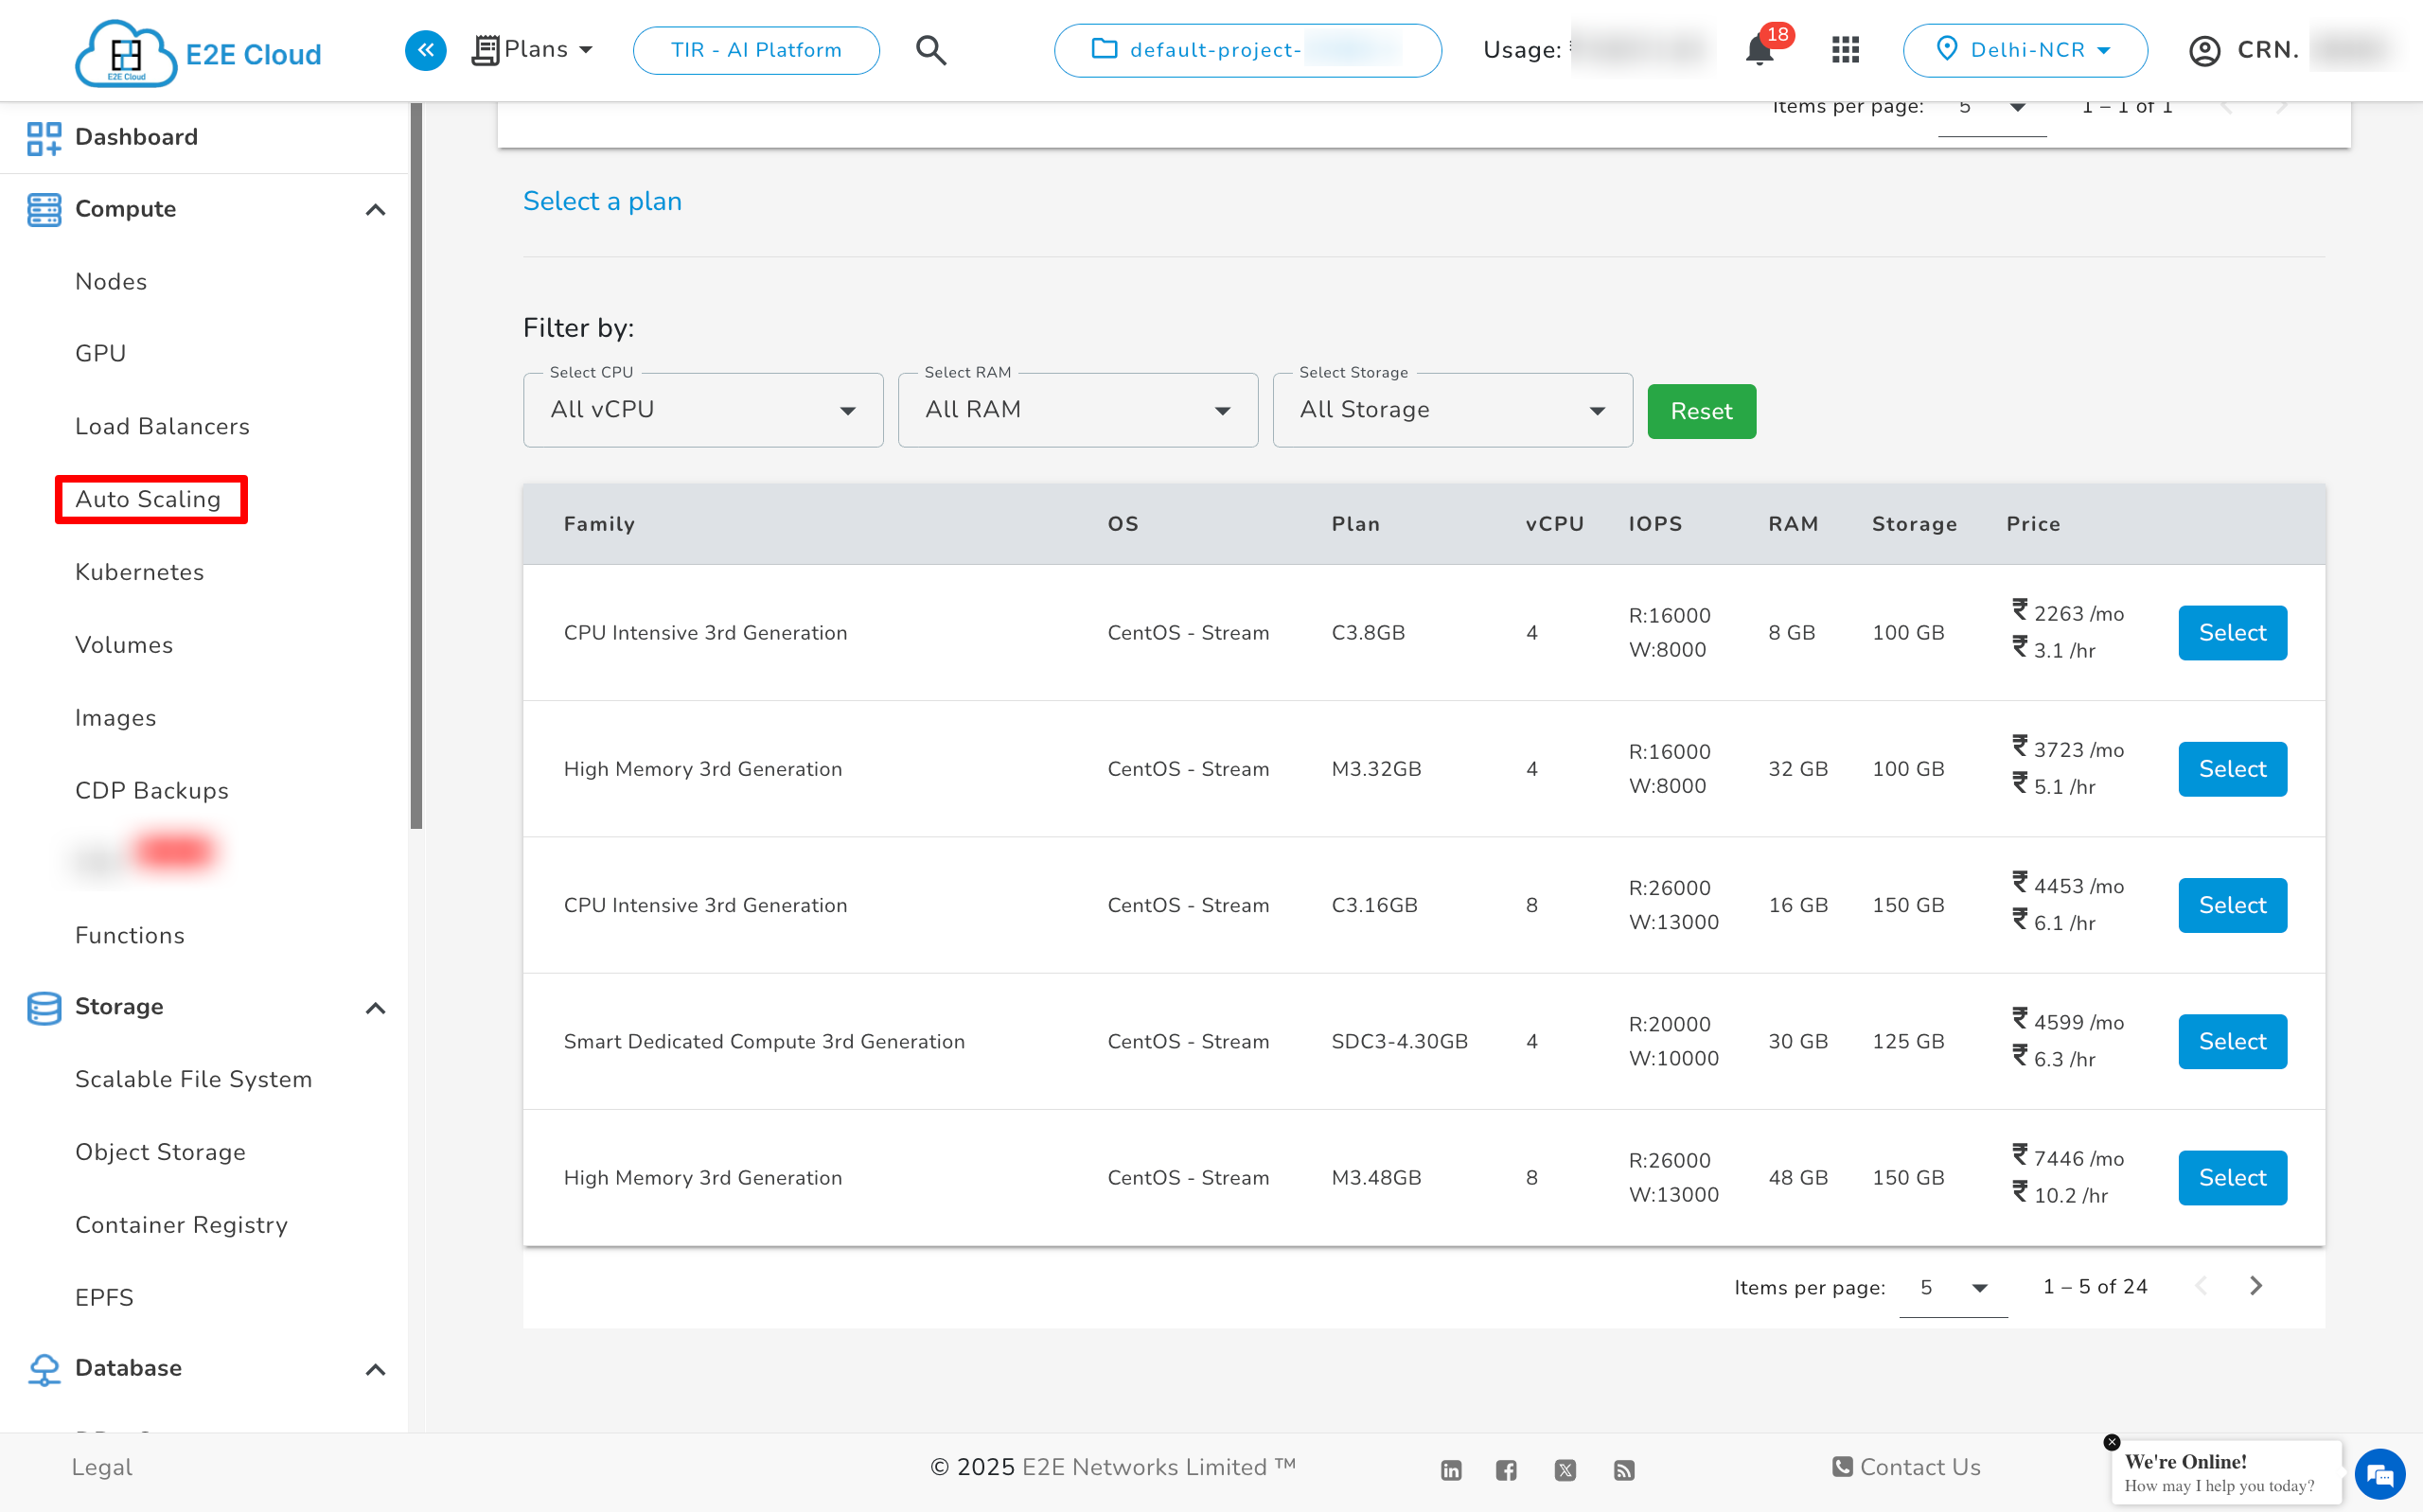Open Kubernetes in the sidebar
Viewport: 2423px width, 1512px height.
tap(140, 572)
